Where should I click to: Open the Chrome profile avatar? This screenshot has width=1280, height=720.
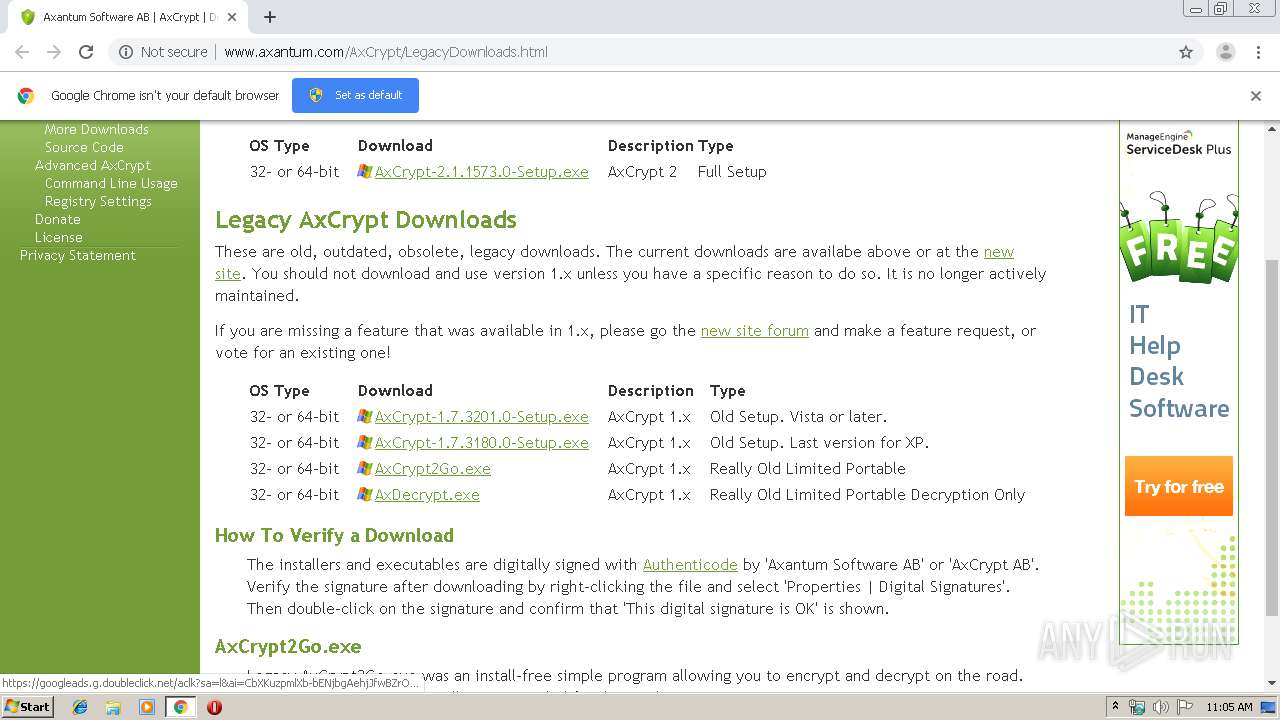click(x=1225, y=52)
